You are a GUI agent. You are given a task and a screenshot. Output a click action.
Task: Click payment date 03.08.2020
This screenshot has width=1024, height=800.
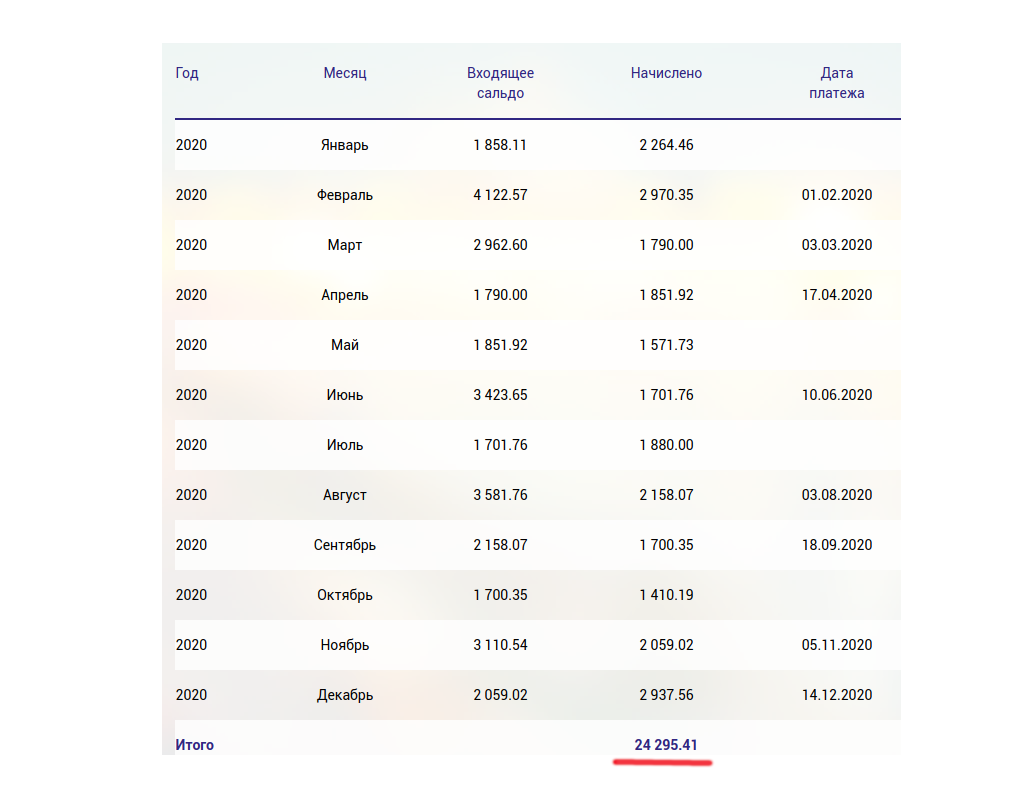coord(837,495)
